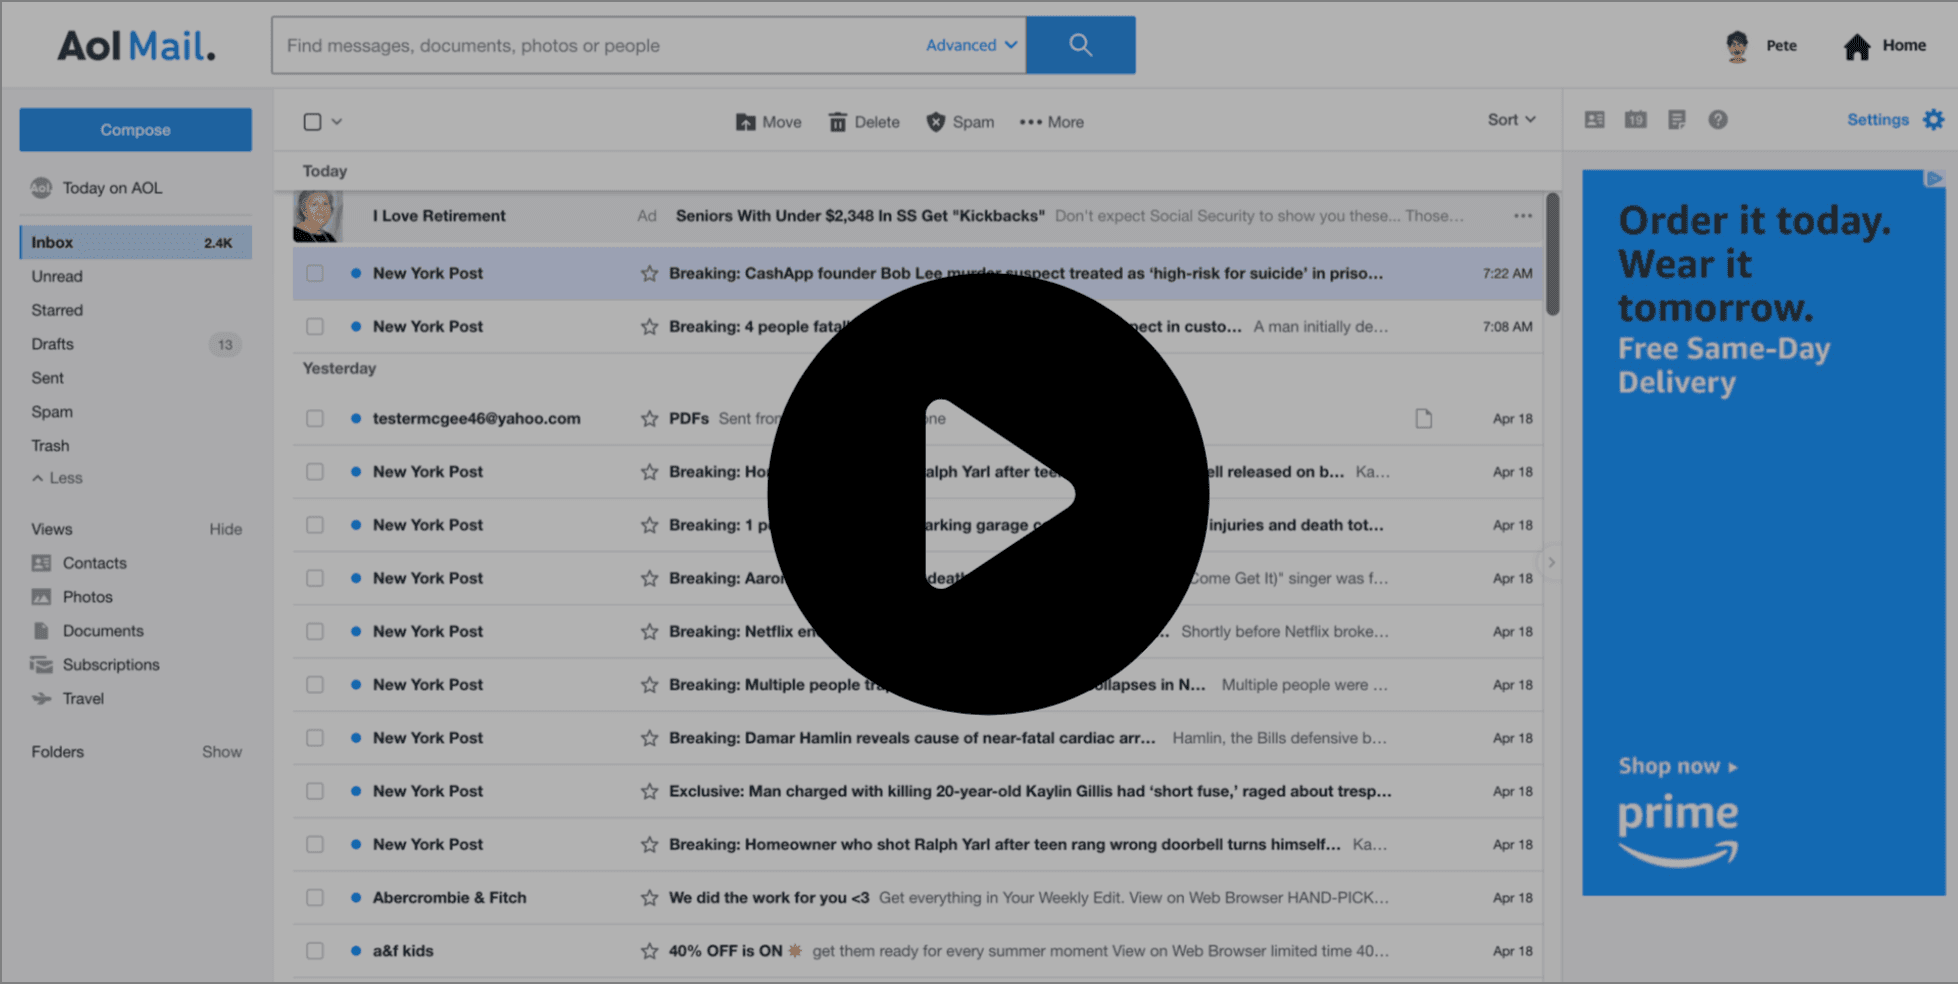Star the CashApp founder Bob Lee email
The width and height of the screenshot is (1958, 984).
pyautogui.click(x=650, y=273)
